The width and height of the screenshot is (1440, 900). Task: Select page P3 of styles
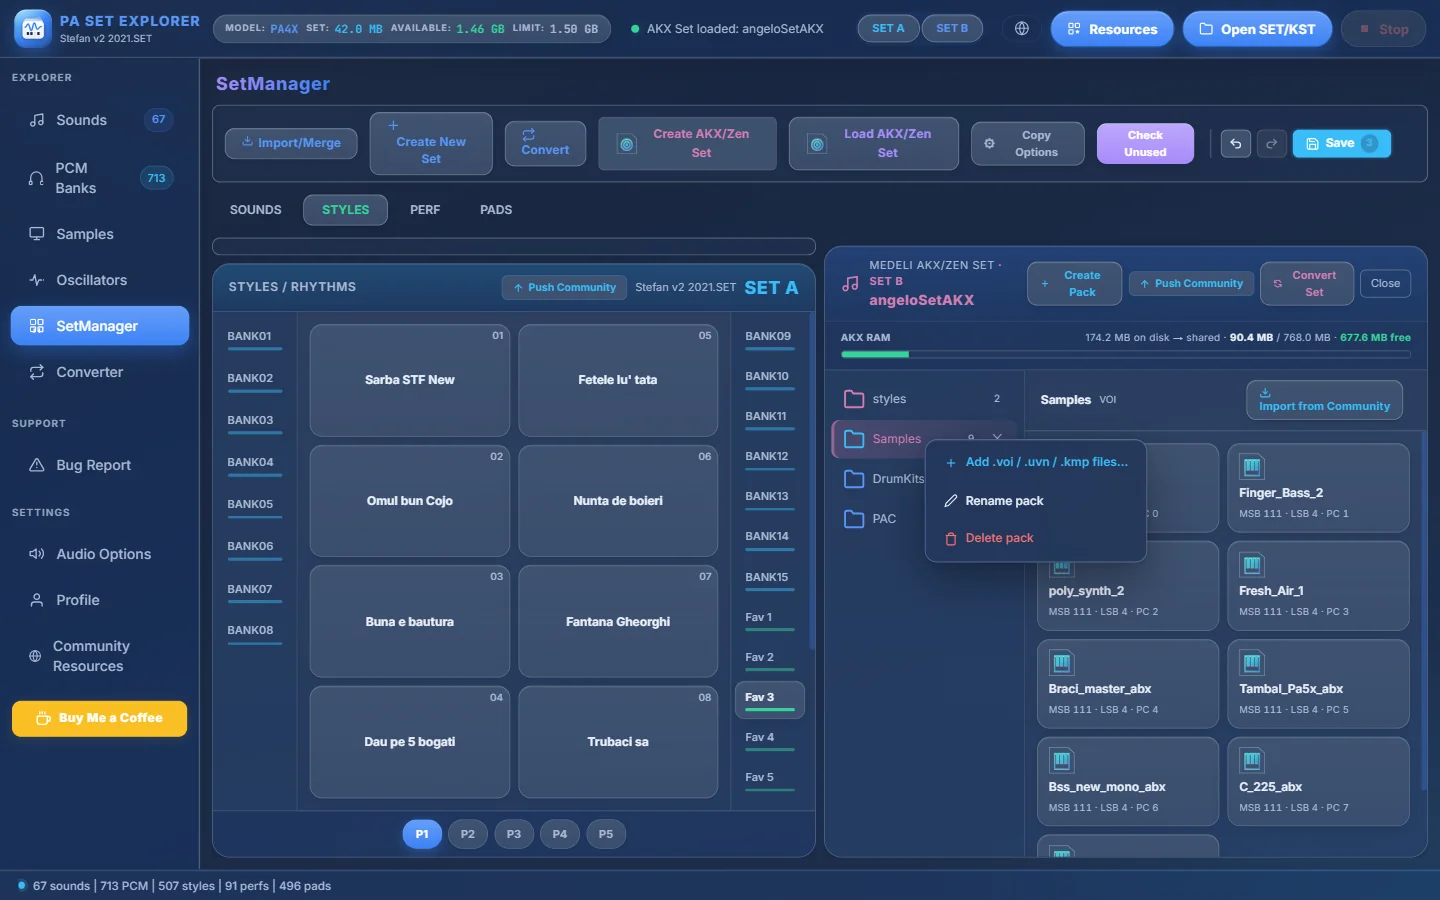[514, 834]
